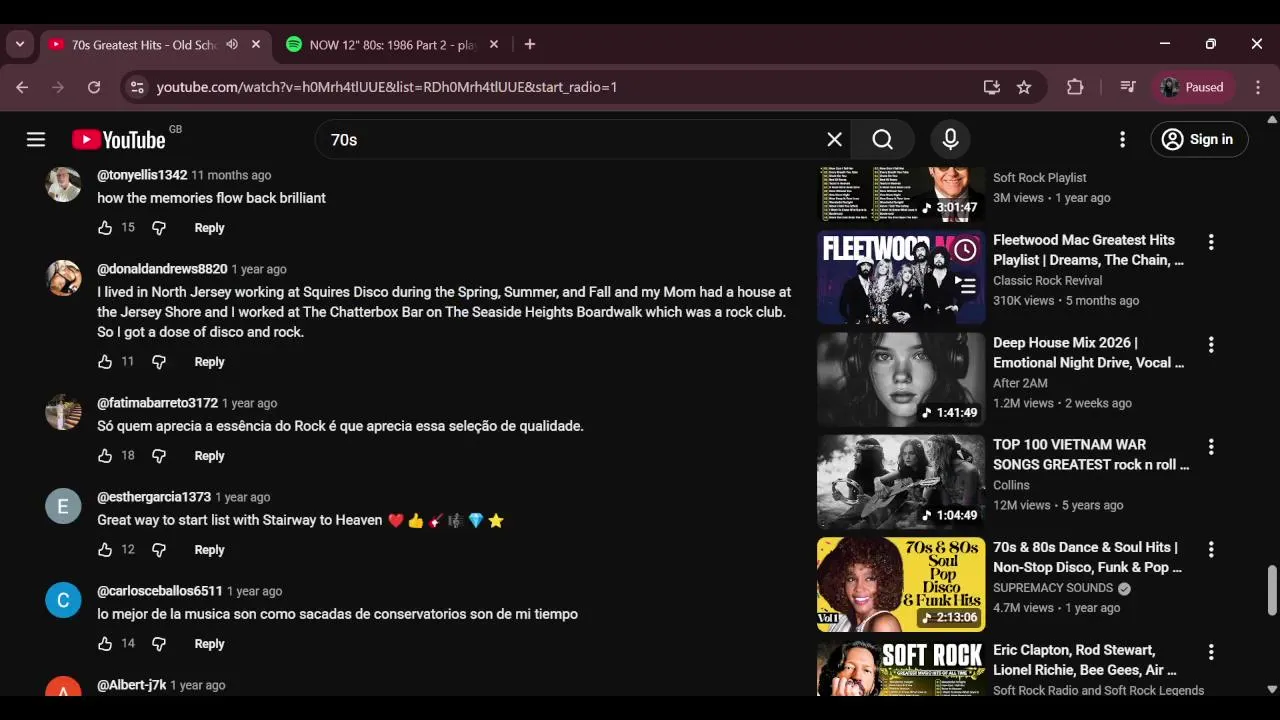Viewport: 1280px width, 720px height.
Task: Like the comment by @tonyellis1342
Action: 105,228
